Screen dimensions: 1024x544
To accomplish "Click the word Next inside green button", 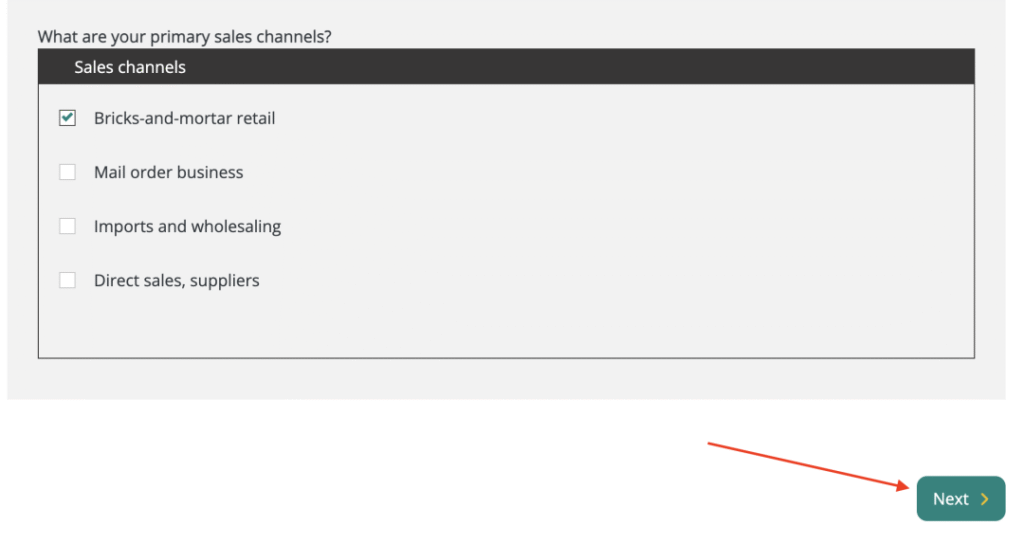I will click(x=950, y=499).
